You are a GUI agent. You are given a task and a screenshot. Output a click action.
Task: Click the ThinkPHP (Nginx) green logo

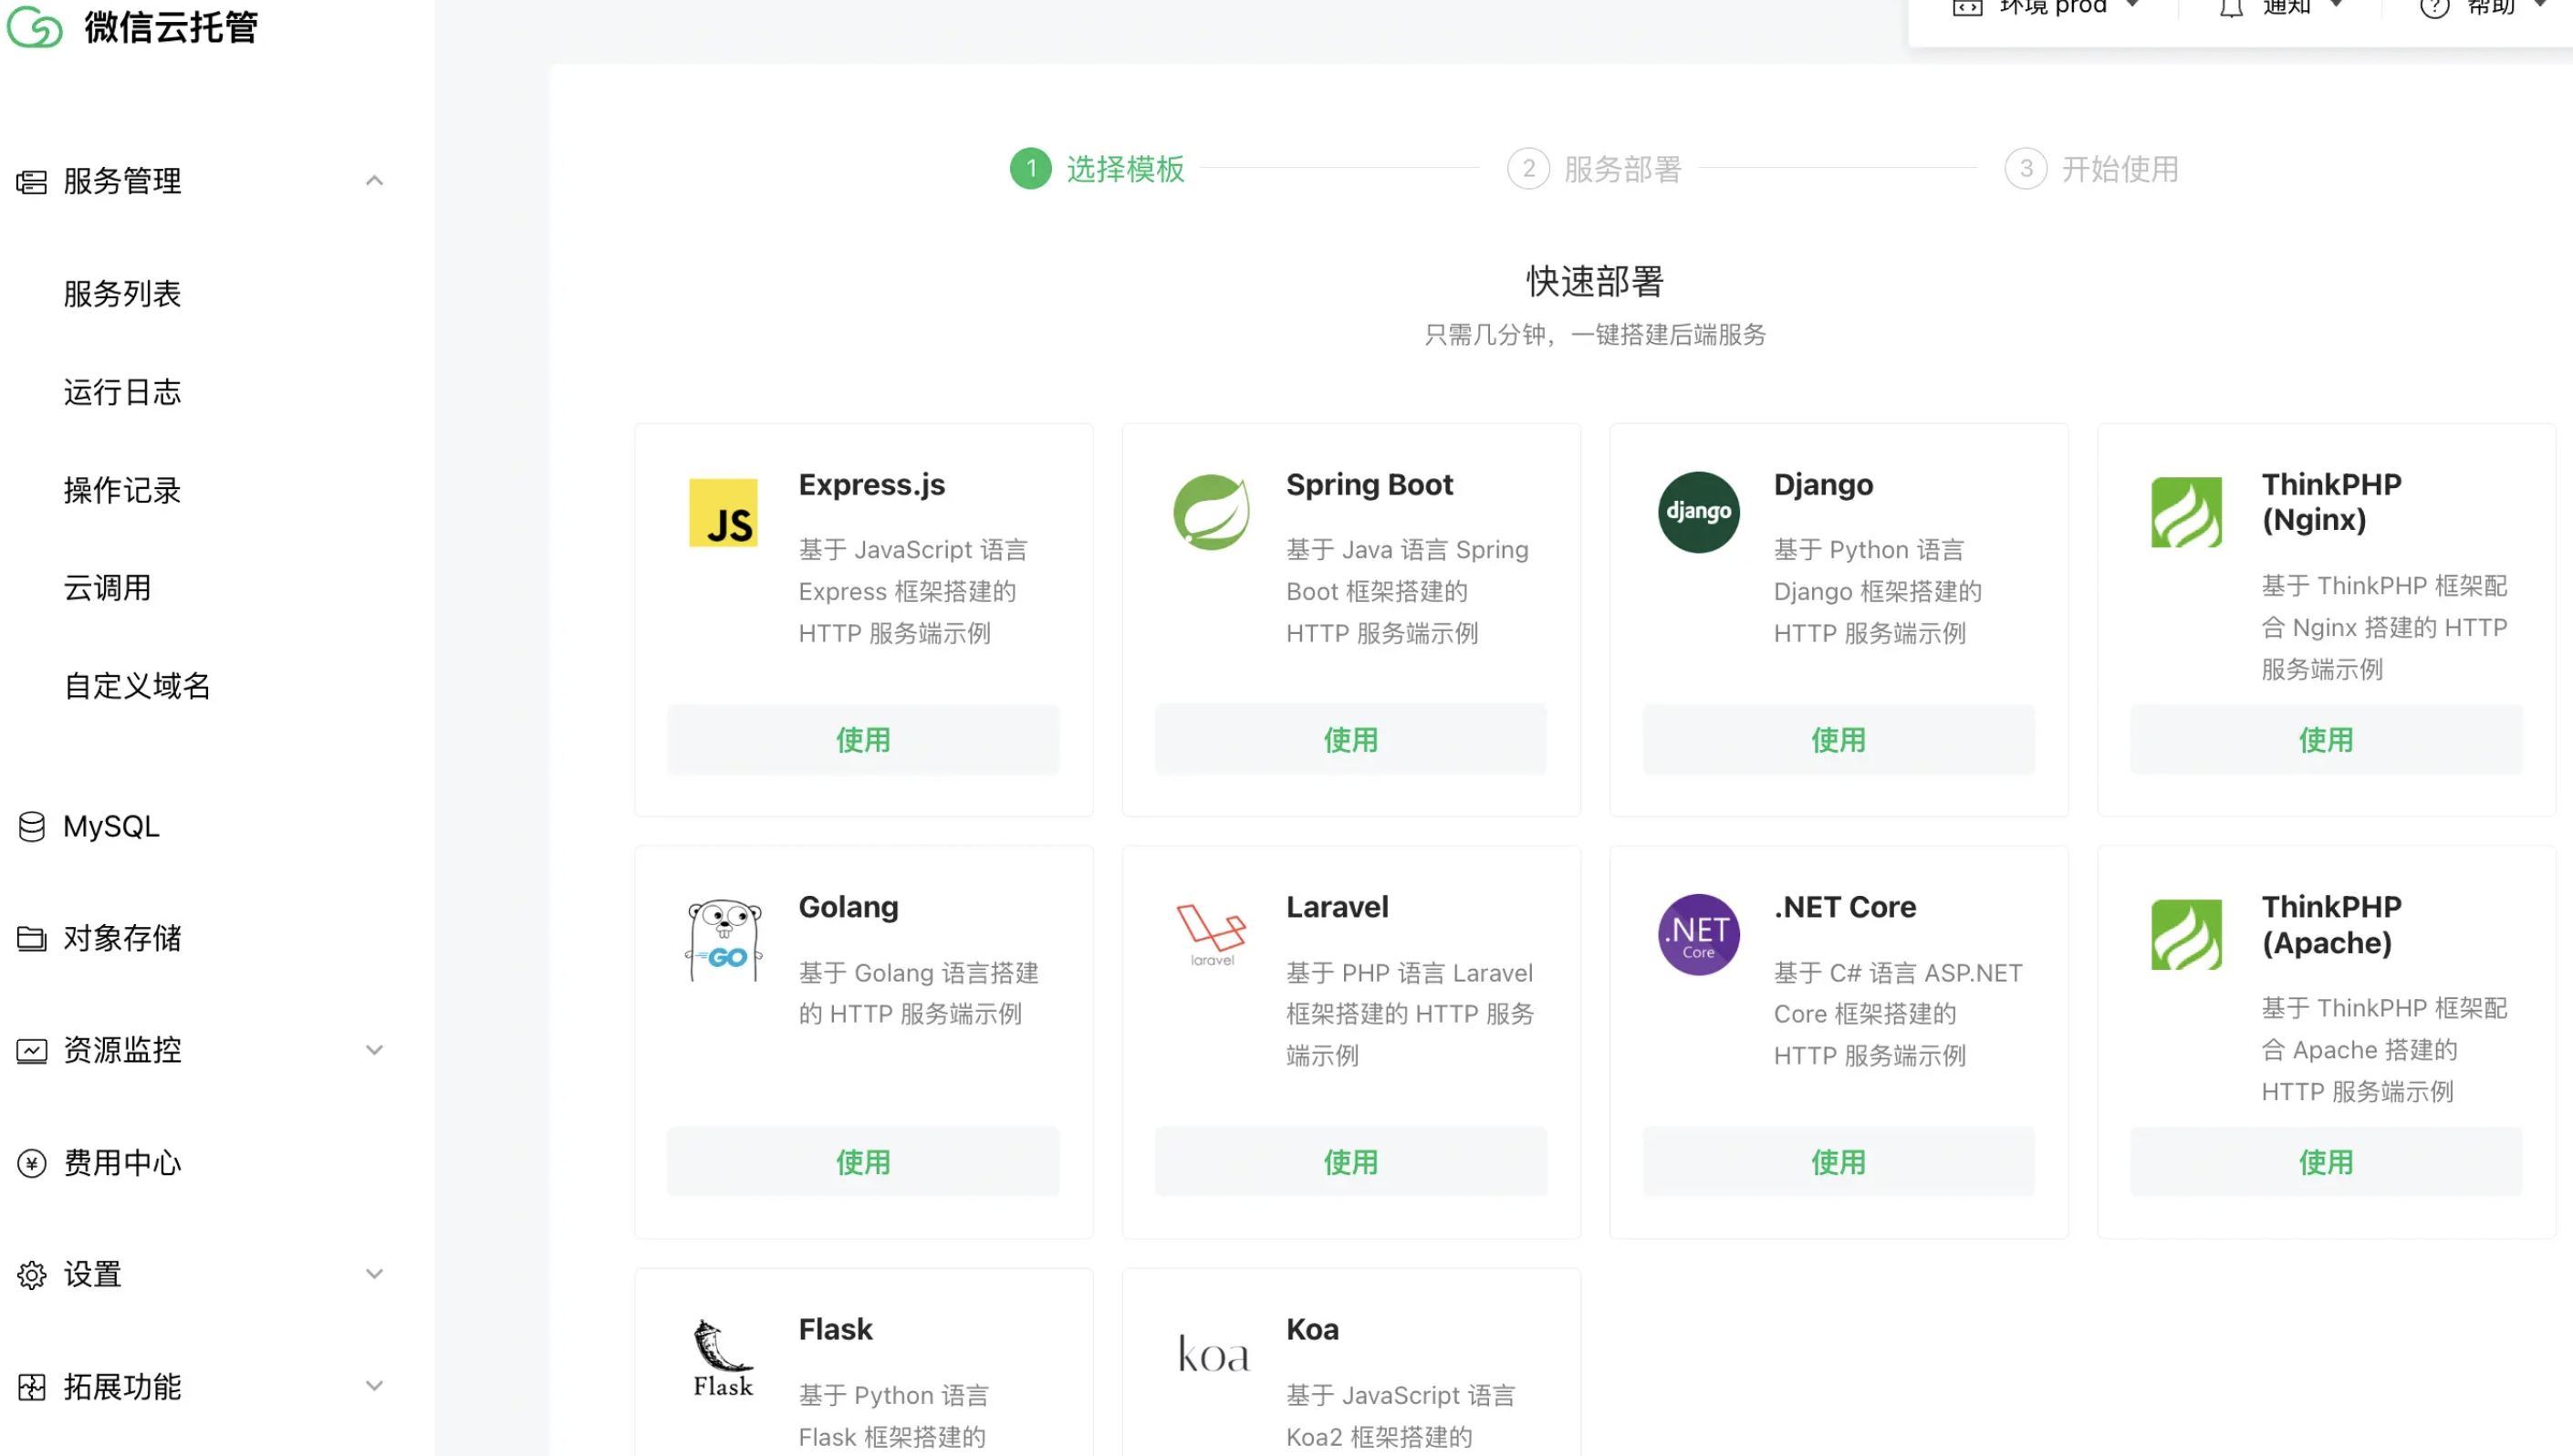coord(2186,512)
